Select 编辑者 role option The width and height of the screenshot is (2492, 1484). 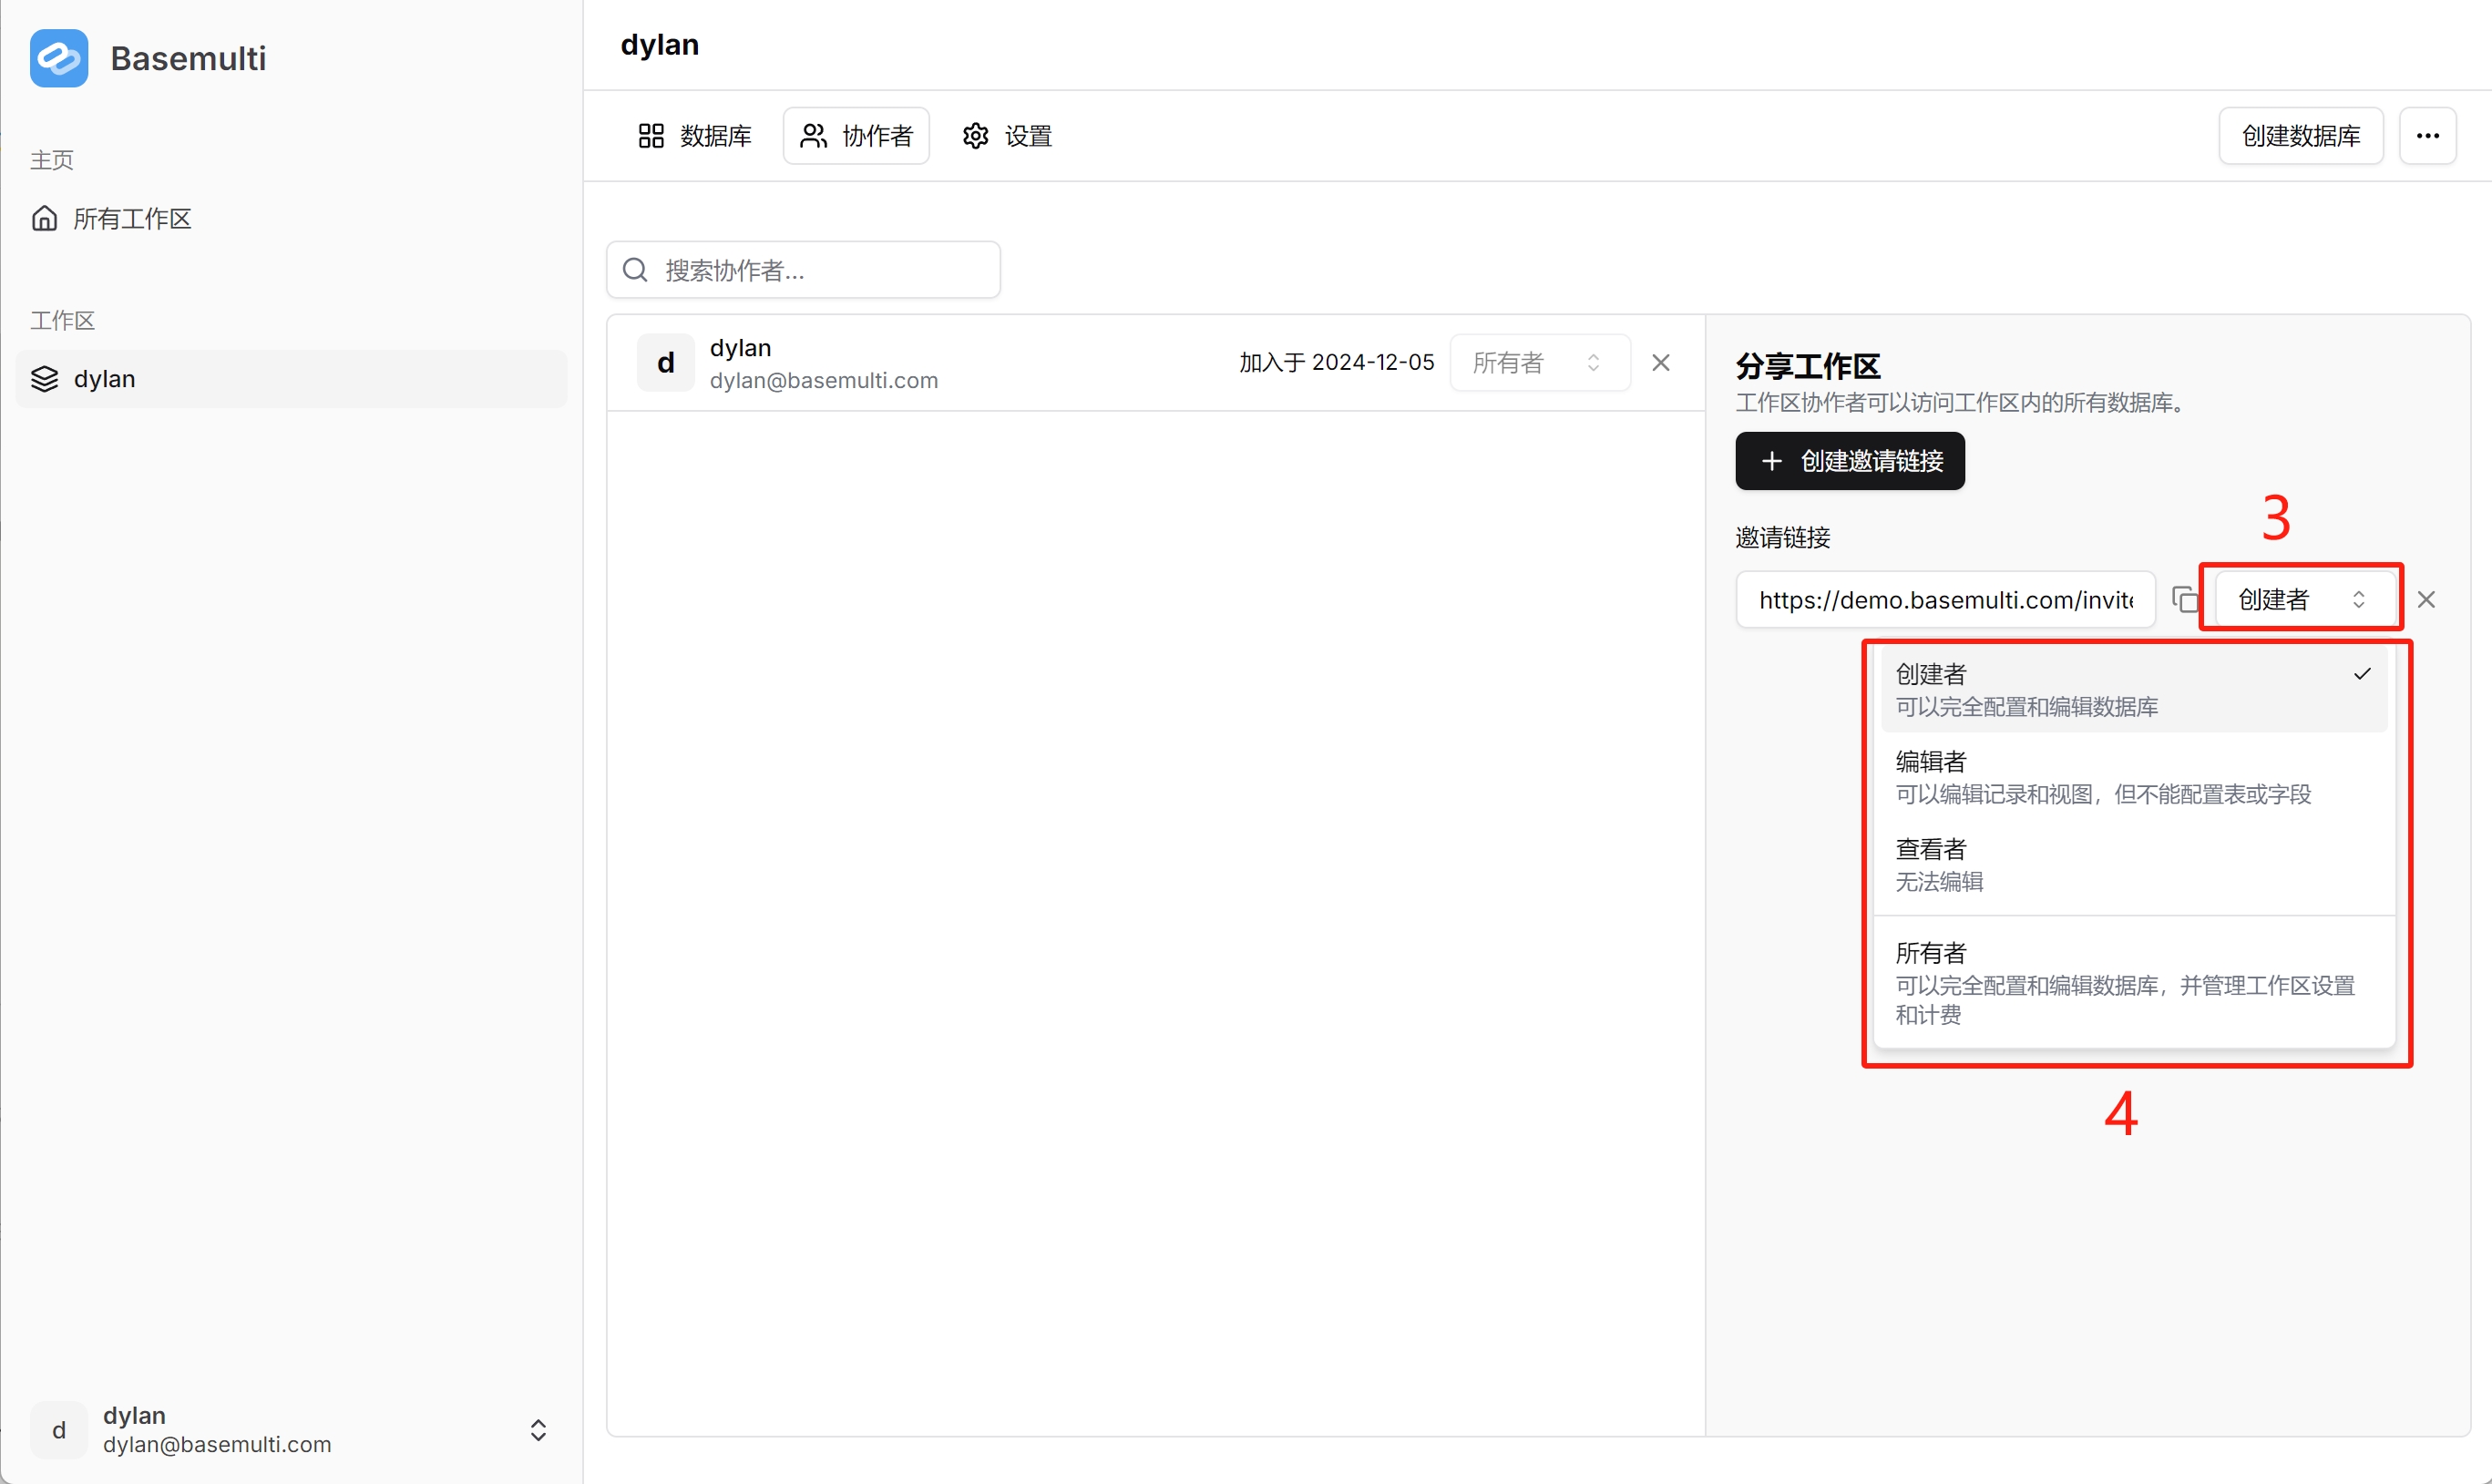(x=2134, y=777)
